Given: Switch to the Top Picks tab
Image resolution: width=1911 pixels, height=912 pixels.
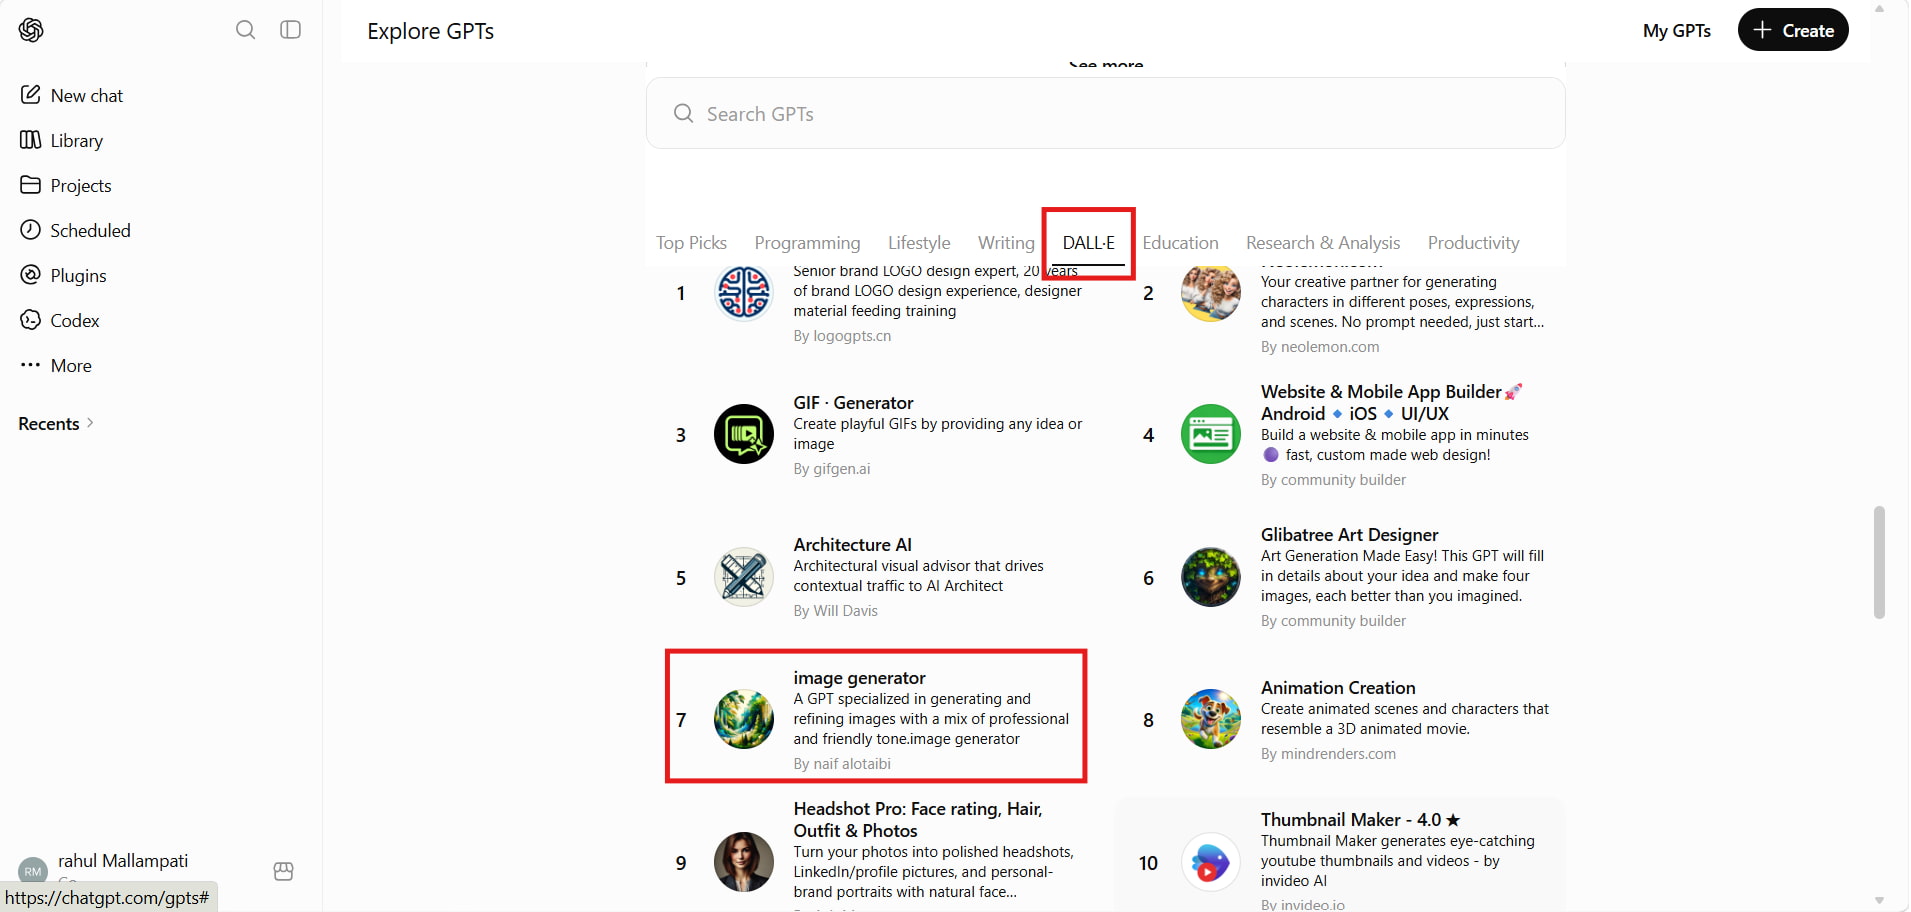Looking at the screenshot, I should (692, 243).
